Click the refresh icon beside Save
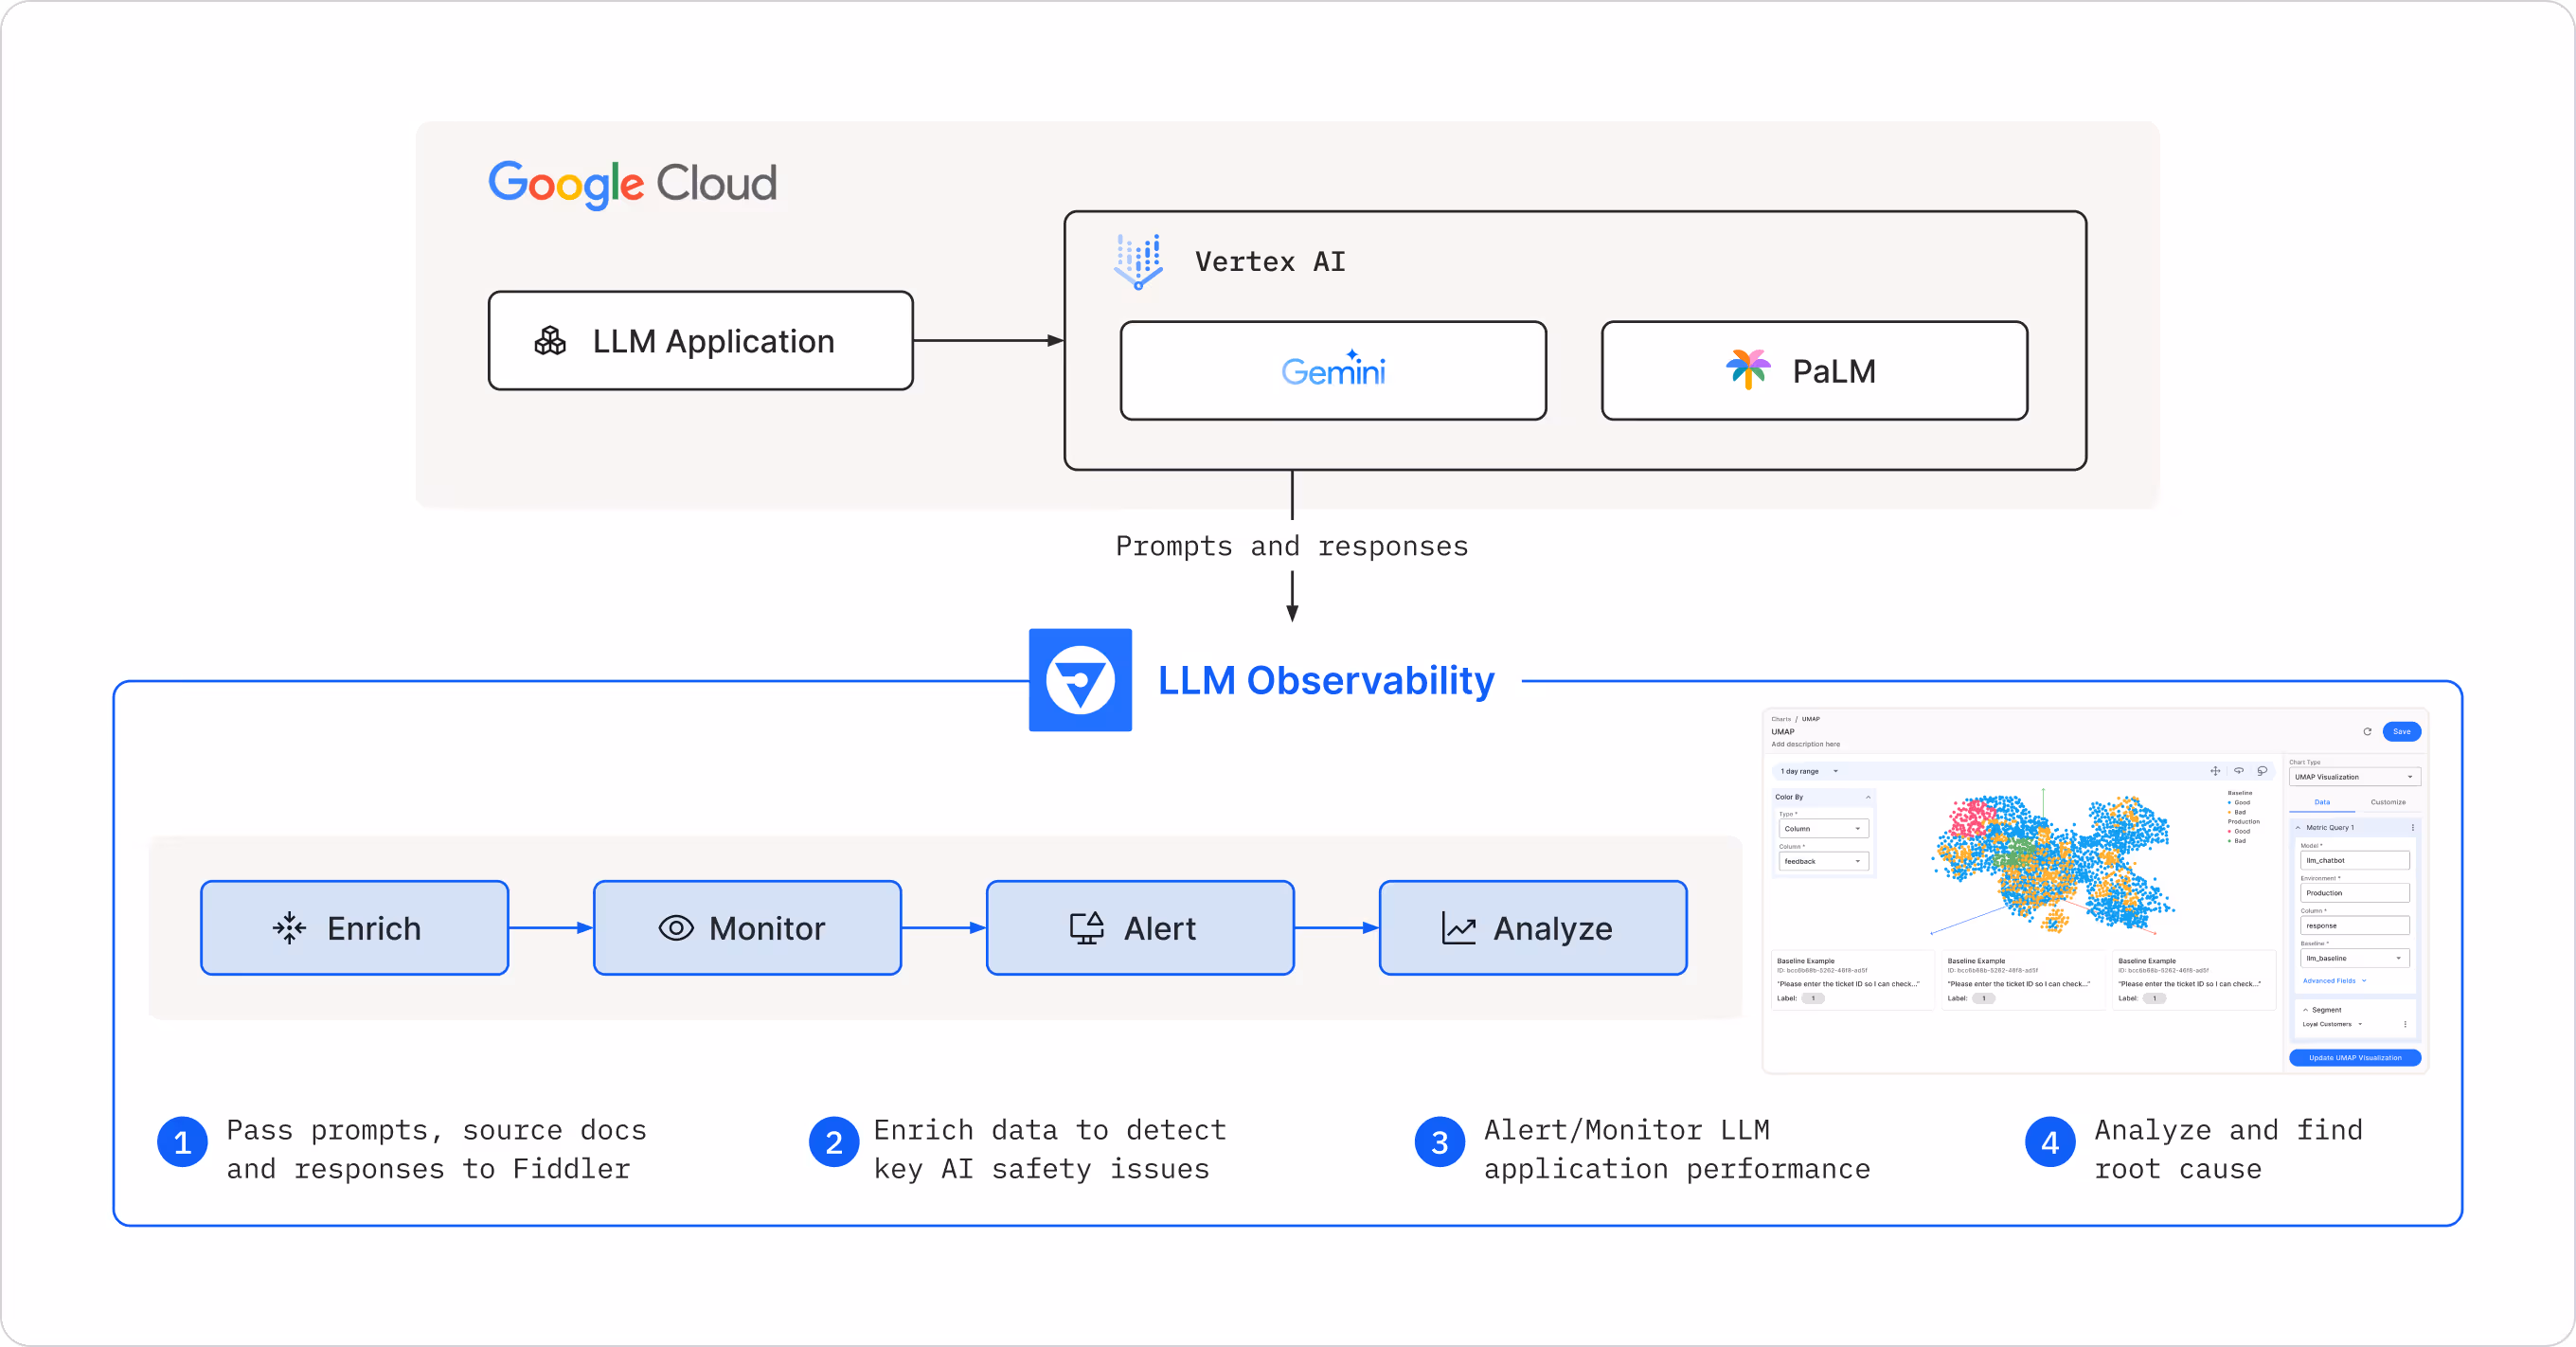This screenshot has width=2576, height=1347. [2367, 732]
